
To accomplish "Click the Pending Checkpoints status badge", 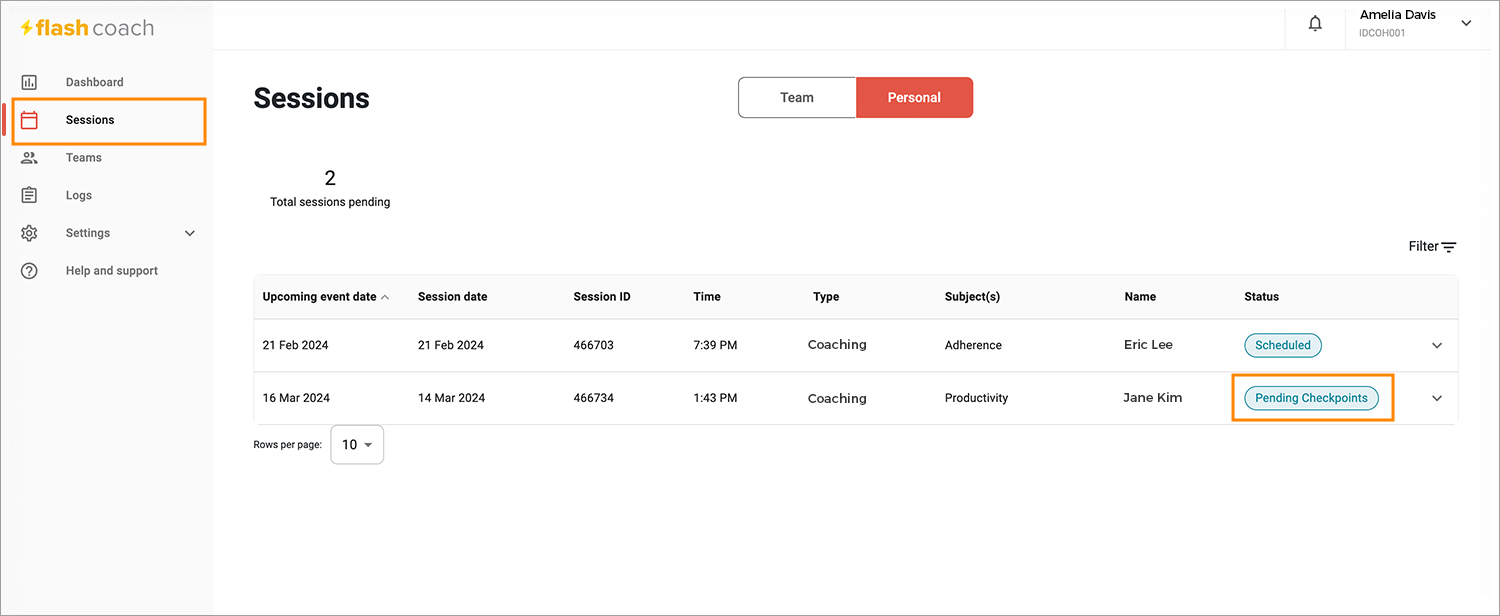I will point(1311,398).
